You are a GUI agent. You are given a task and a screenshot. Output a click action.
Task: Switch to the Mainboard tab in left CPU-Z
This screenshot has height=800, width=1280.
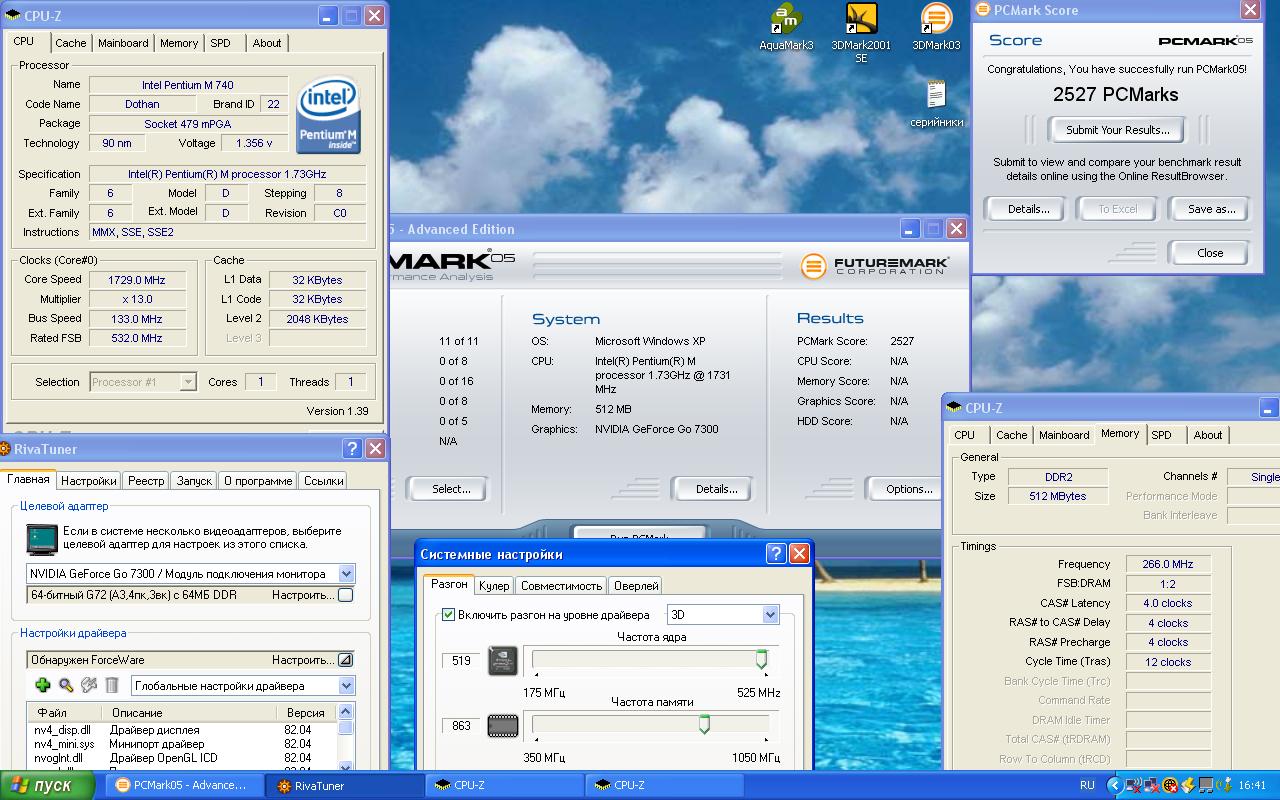tap(123, 43)
